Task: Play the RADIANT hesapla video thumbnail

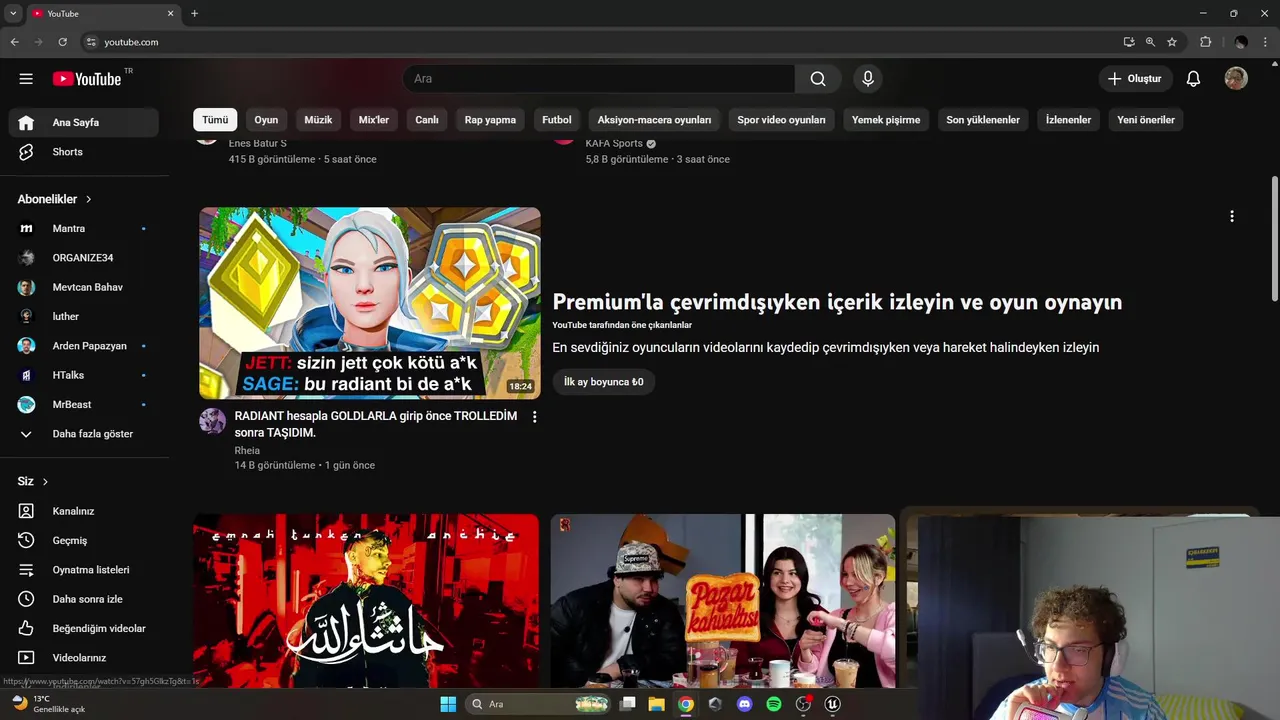Action: [370, 303]
